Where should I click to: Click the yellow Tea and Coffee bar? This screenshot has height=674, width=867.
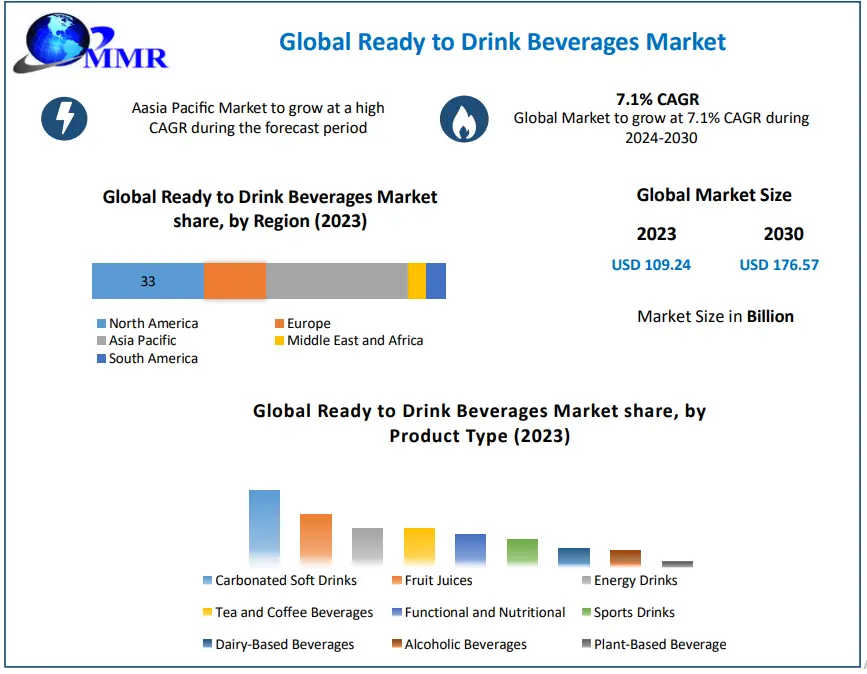[x=419, y=546]
